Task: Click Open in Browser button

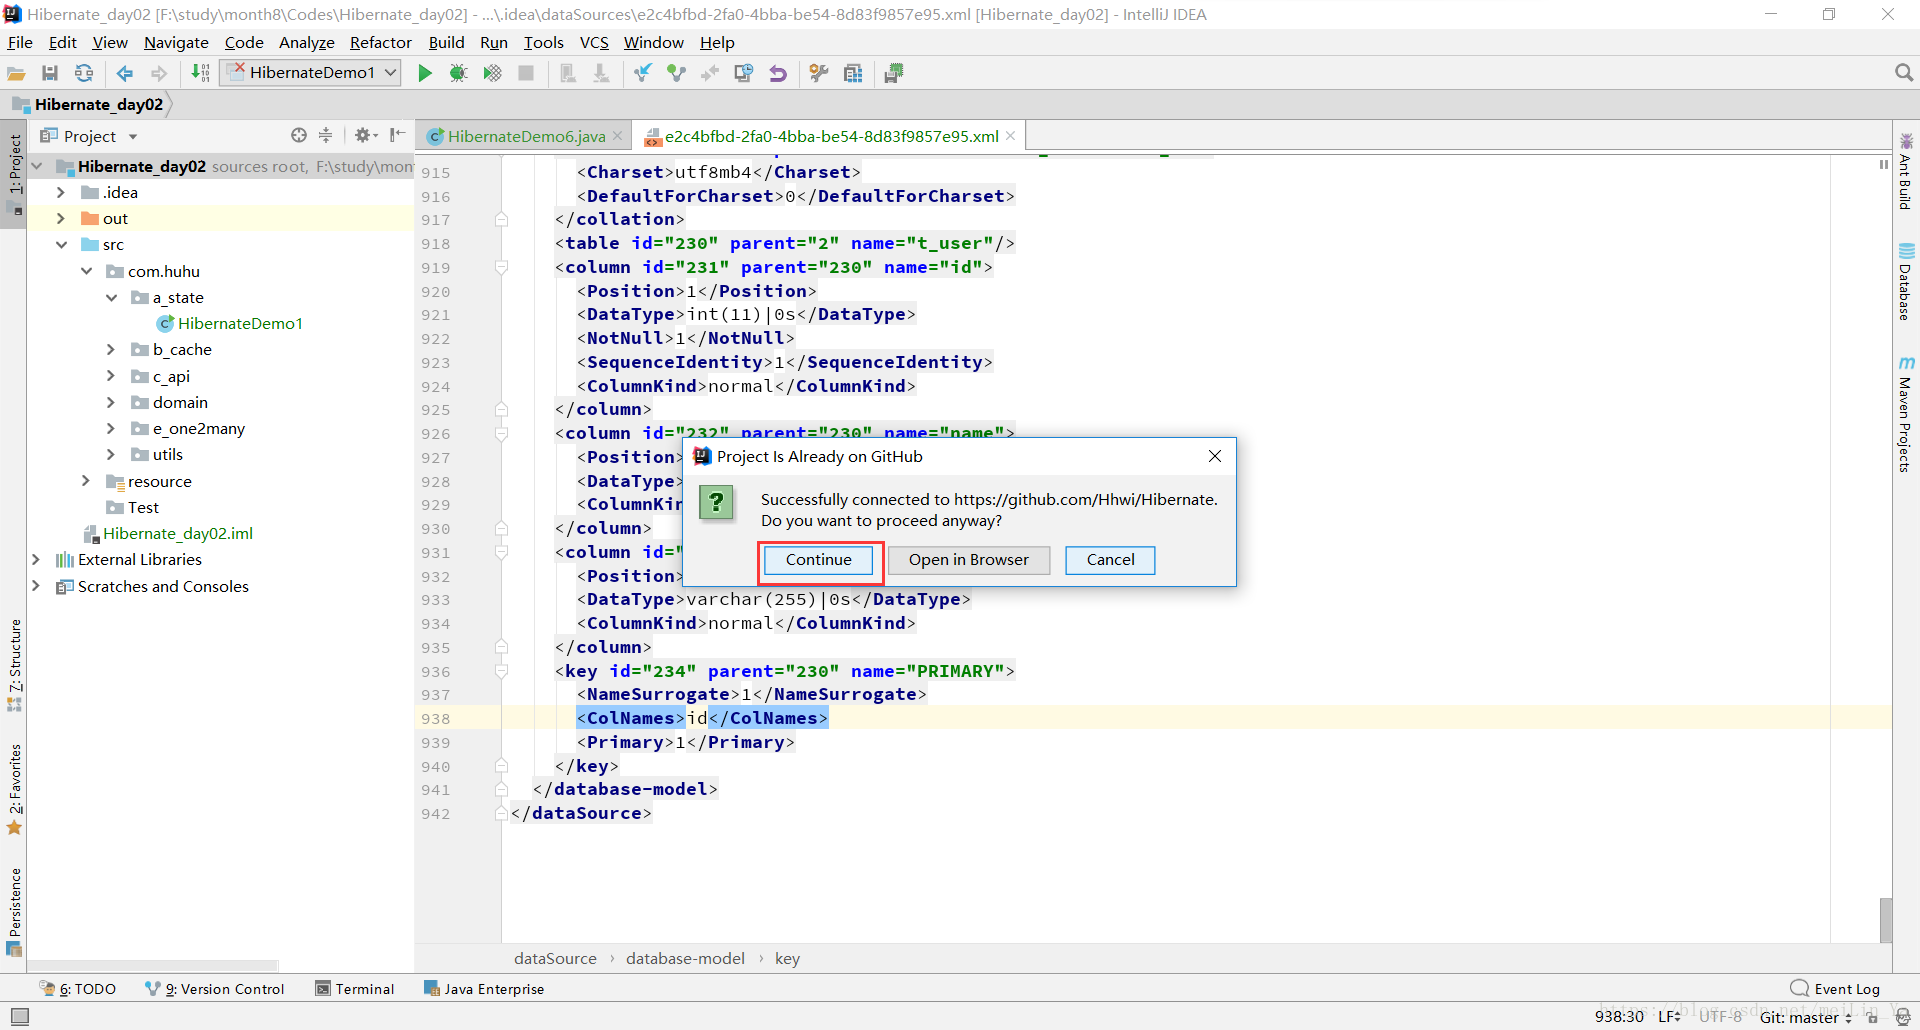Action: [x=968, y=560]
